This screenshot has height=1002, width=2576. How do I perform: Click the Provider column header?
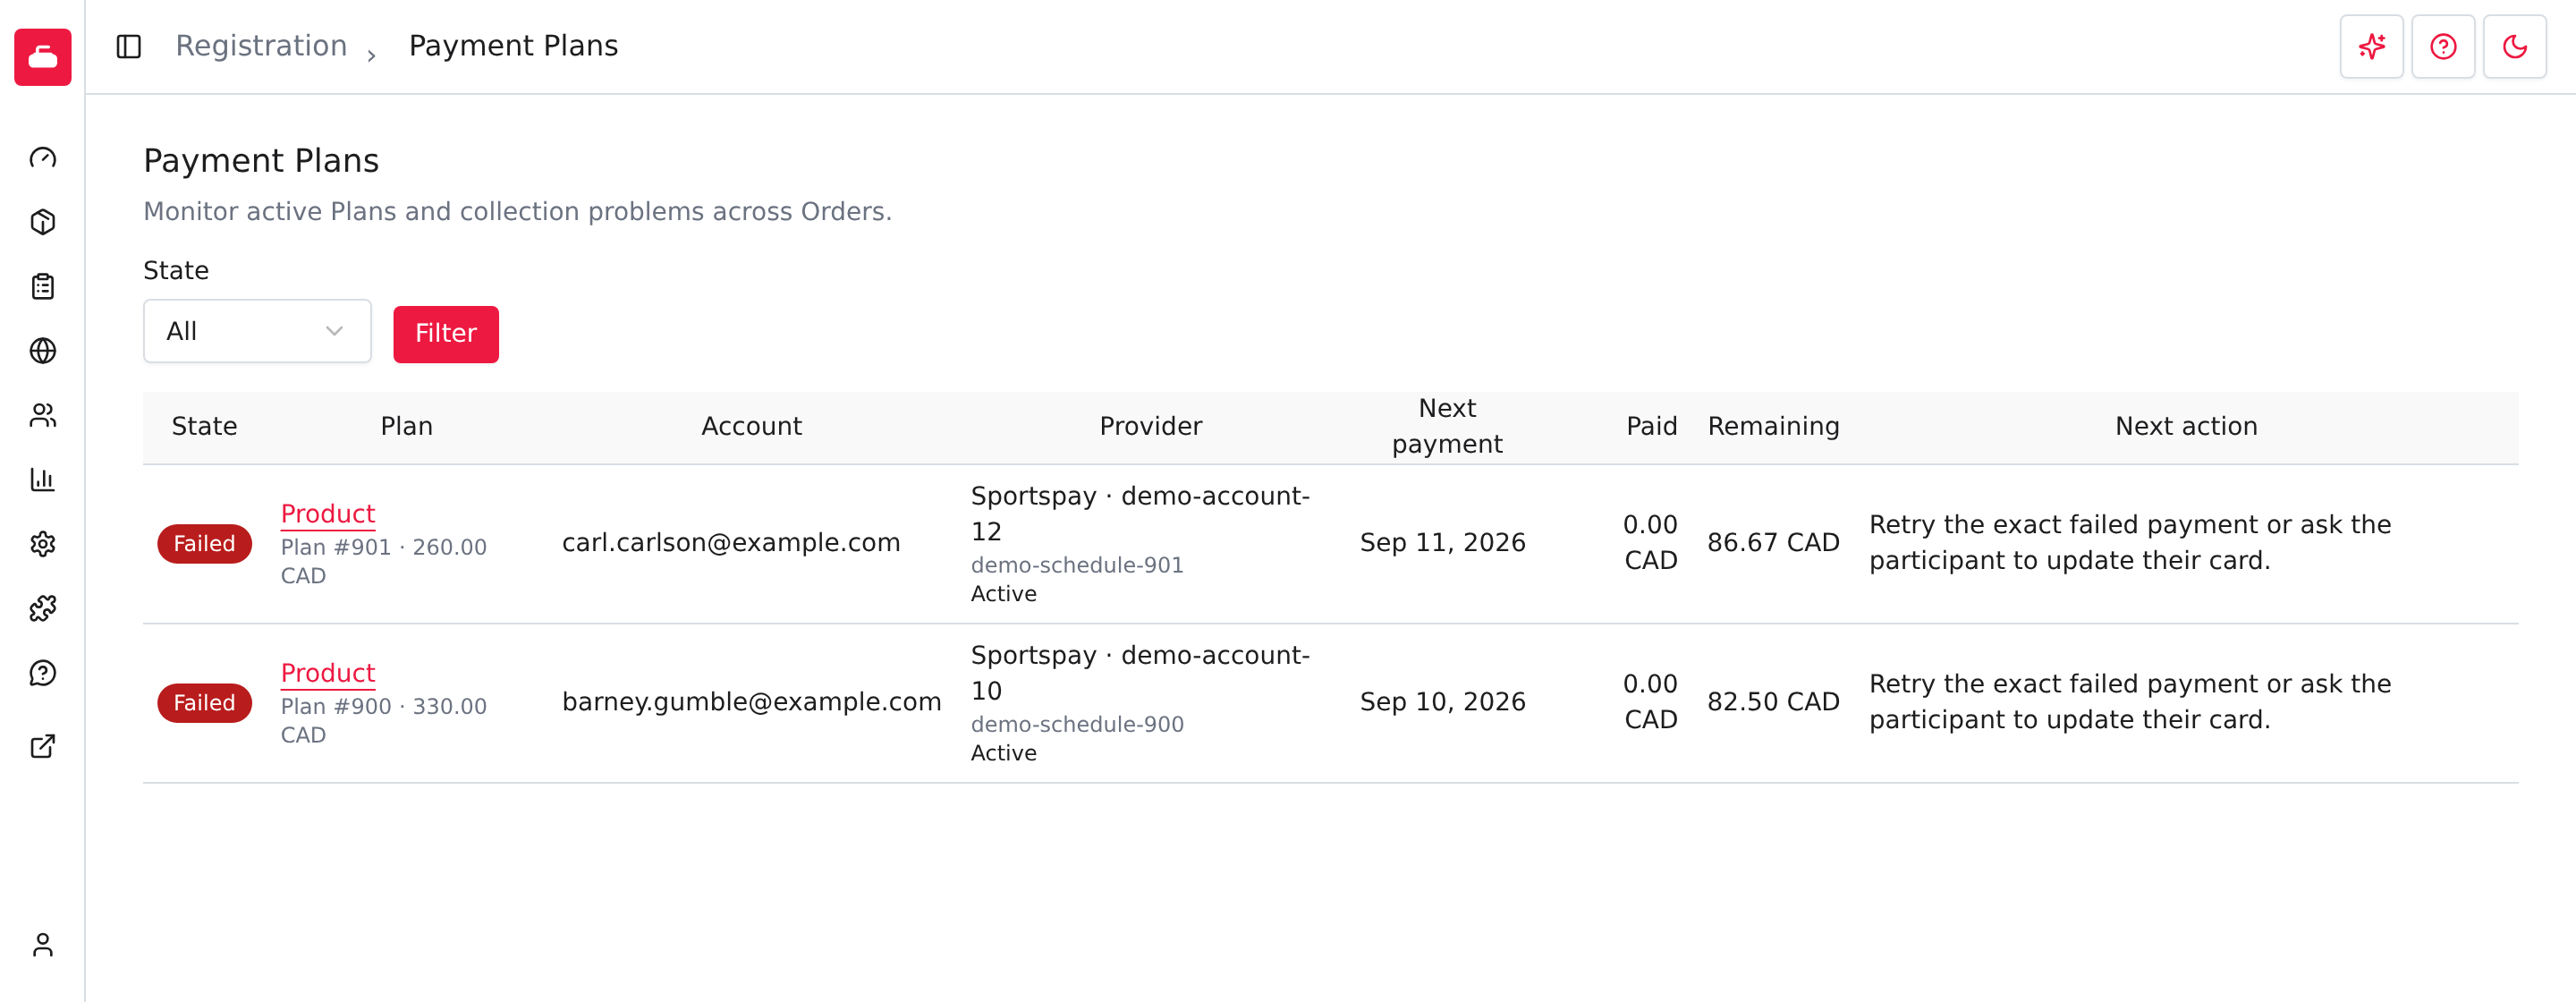tap(1150, 427)
